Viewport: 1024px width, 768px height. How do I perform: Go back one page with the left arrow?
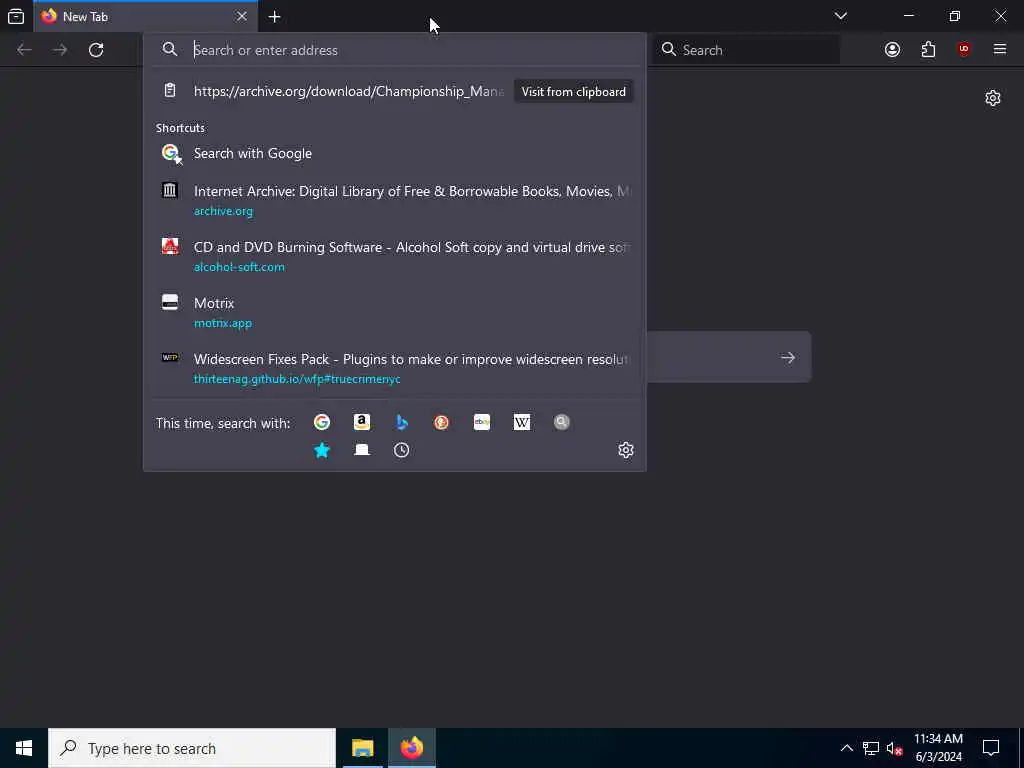click(x=24, y=50)
